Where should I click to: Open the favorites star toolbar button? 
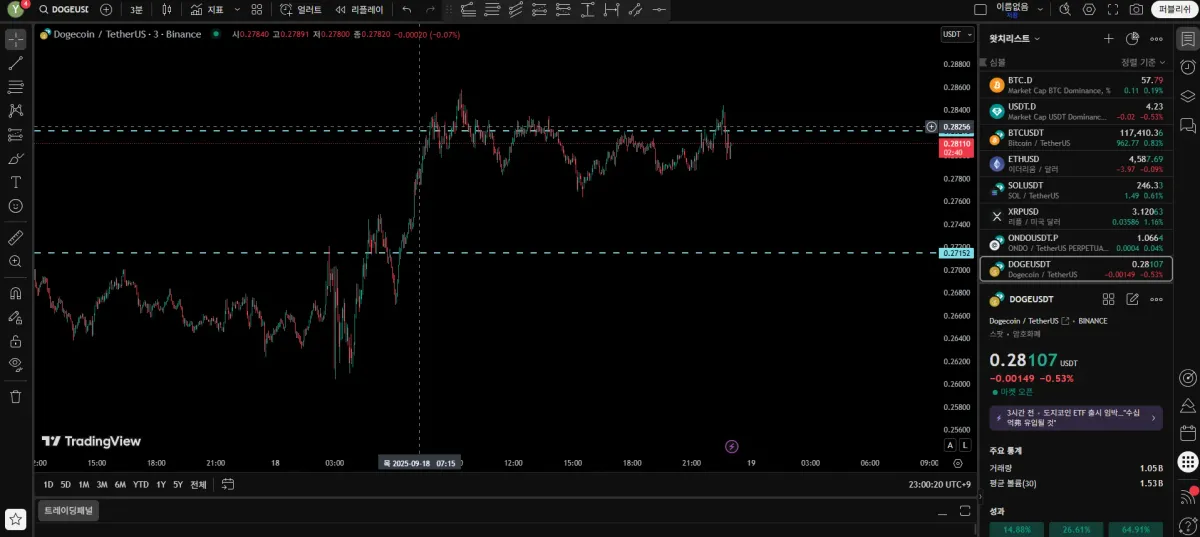point(15,519)
